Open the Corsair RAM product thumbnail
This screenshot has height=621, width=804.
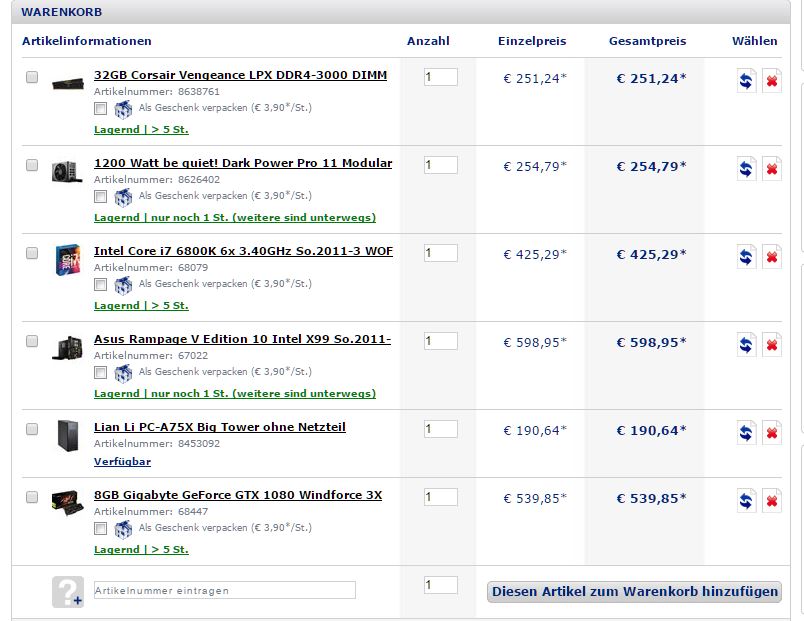tap(68, 82)
